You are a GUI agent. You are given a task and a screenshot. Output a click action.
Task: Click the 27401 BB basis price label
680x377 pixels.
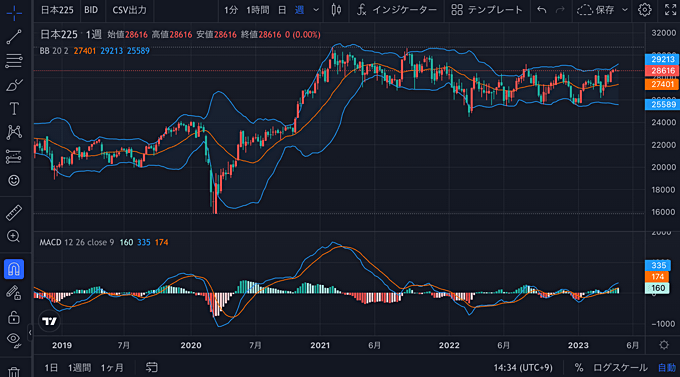(662, 84)
